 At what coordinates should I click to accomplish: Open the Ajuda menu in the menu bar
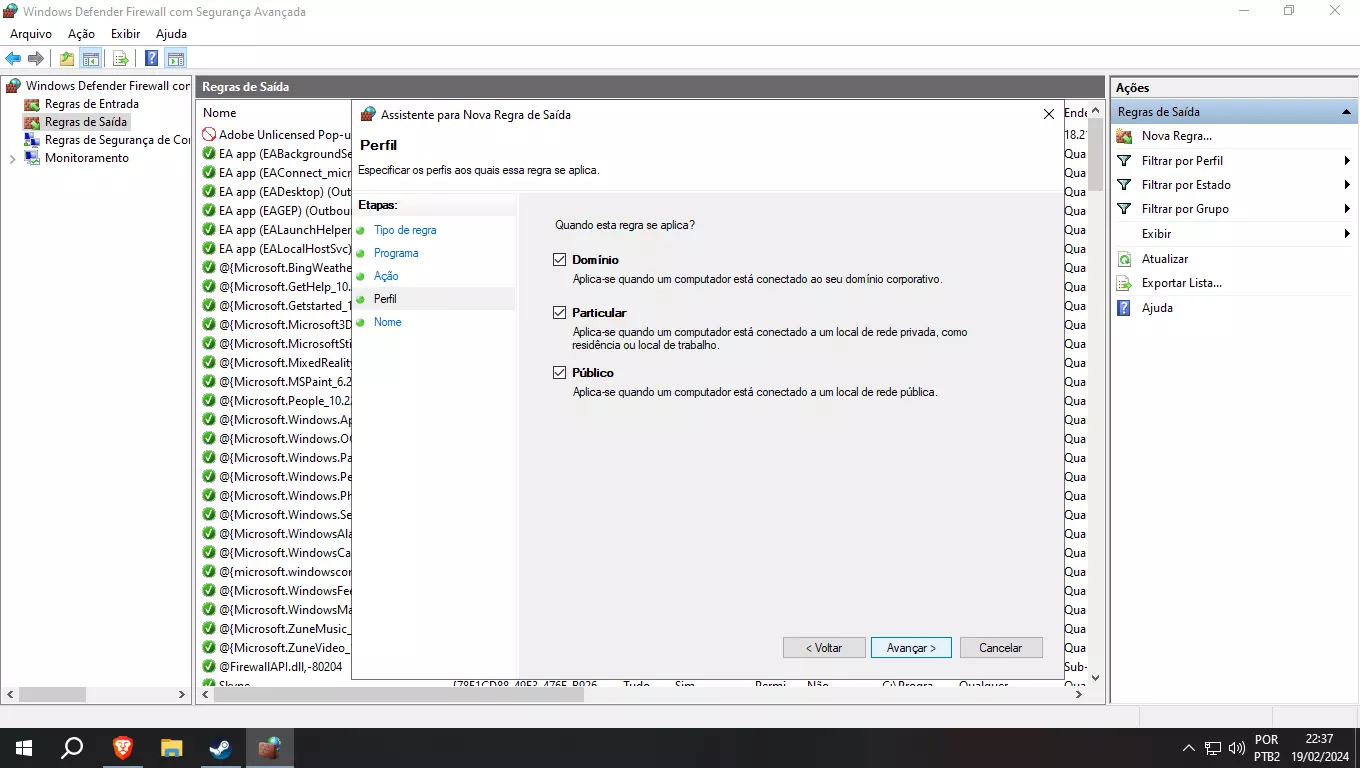(x=172, y=34)
